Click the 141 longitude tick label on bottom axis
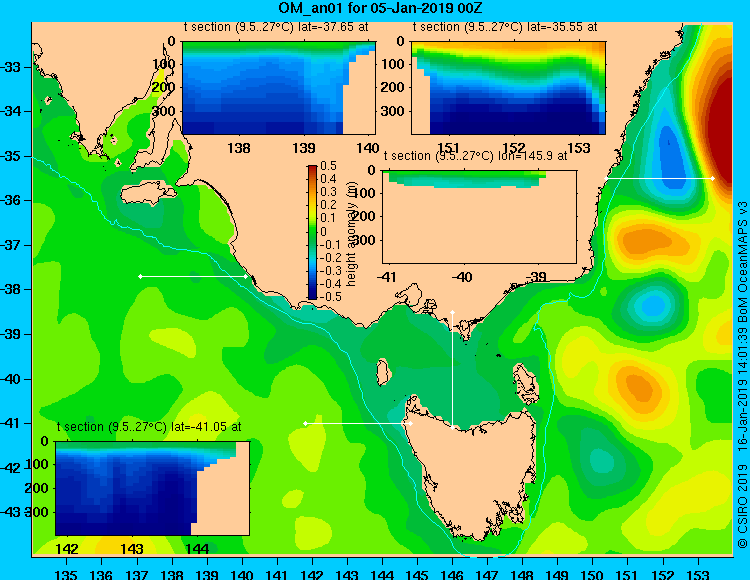The image size is (750, 580). (x=277, y=575)
